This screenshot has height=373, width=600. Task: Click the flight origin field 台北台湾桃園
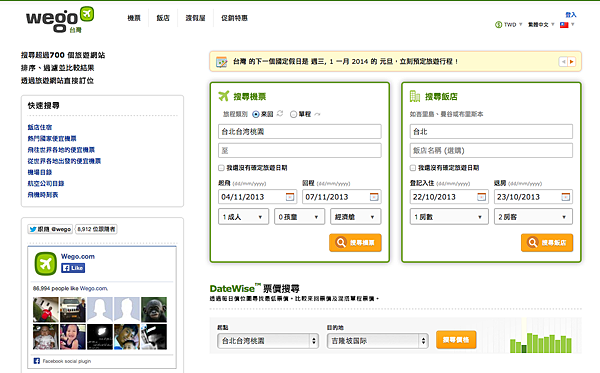(300, 132)
